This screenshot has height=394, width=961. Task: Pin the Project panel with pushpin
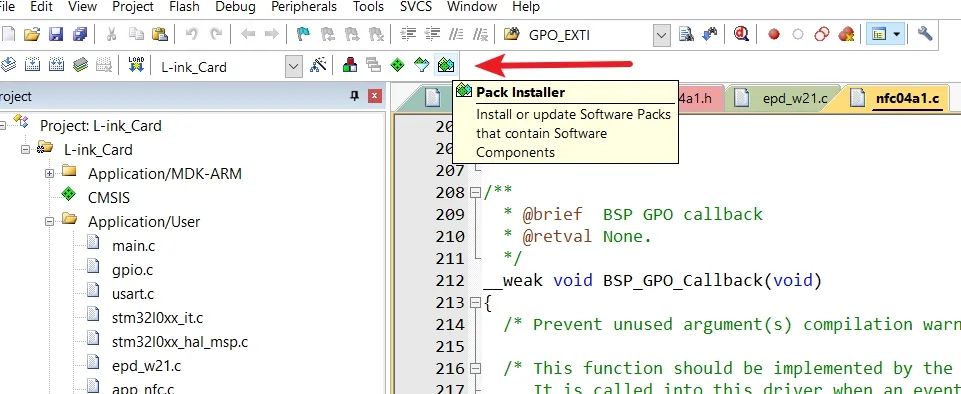(355, 96)
